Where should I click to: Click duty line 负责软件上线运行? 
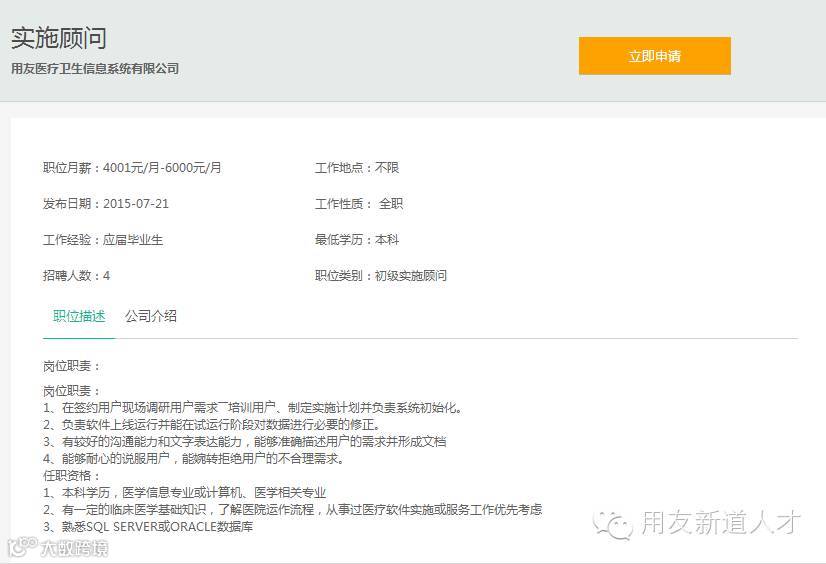212,424
